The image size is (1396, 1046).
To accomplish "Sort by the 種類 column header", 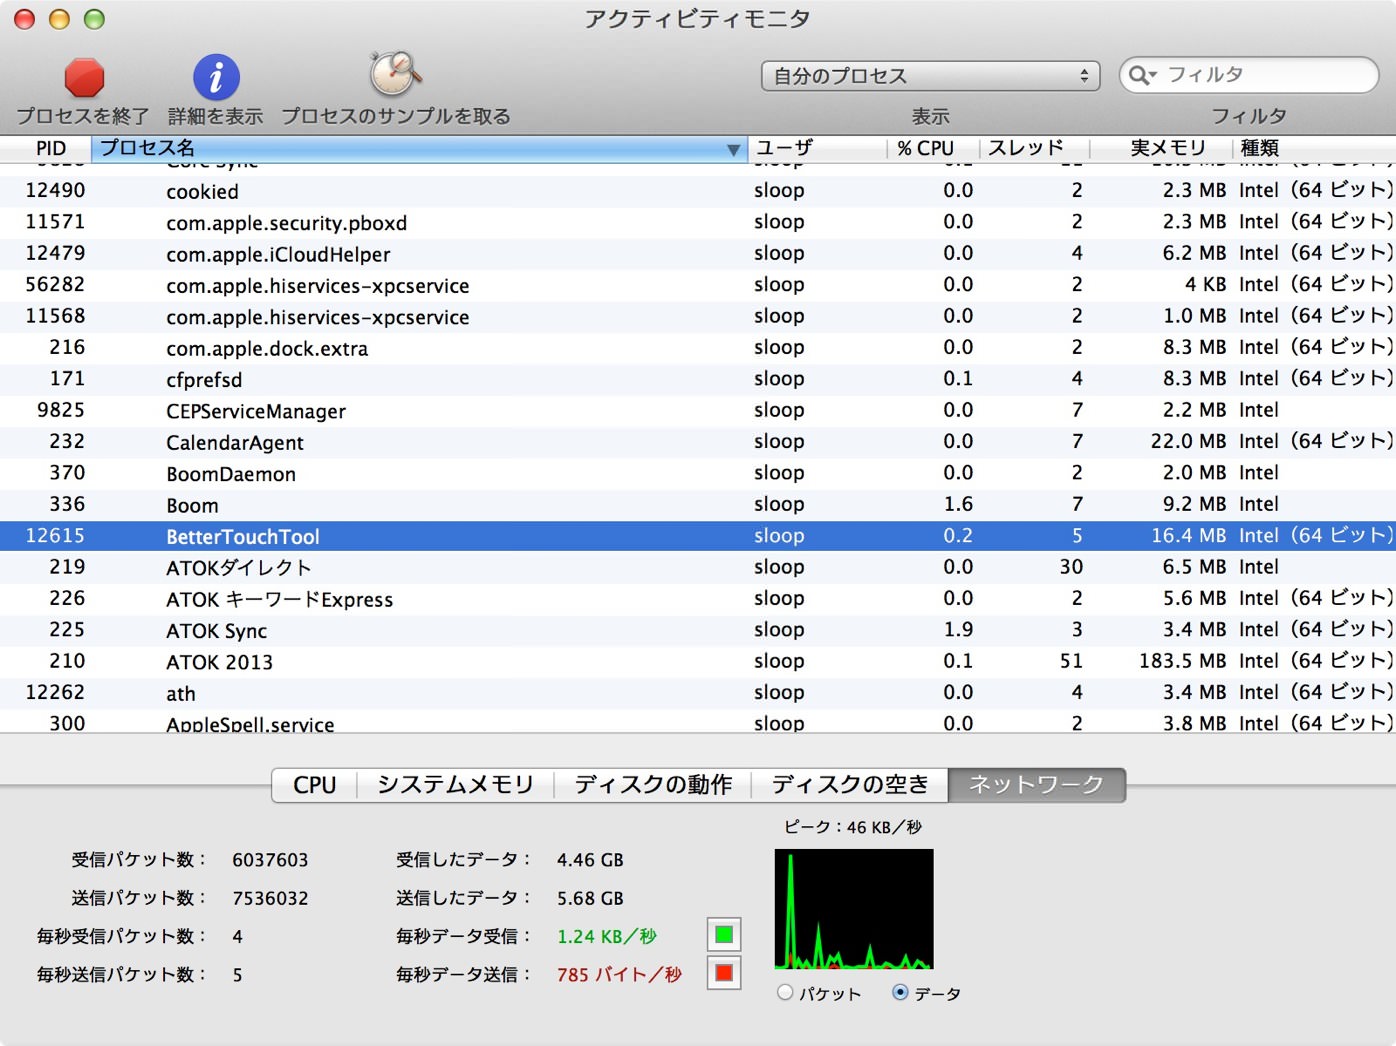I will [x=1314, y=148].
